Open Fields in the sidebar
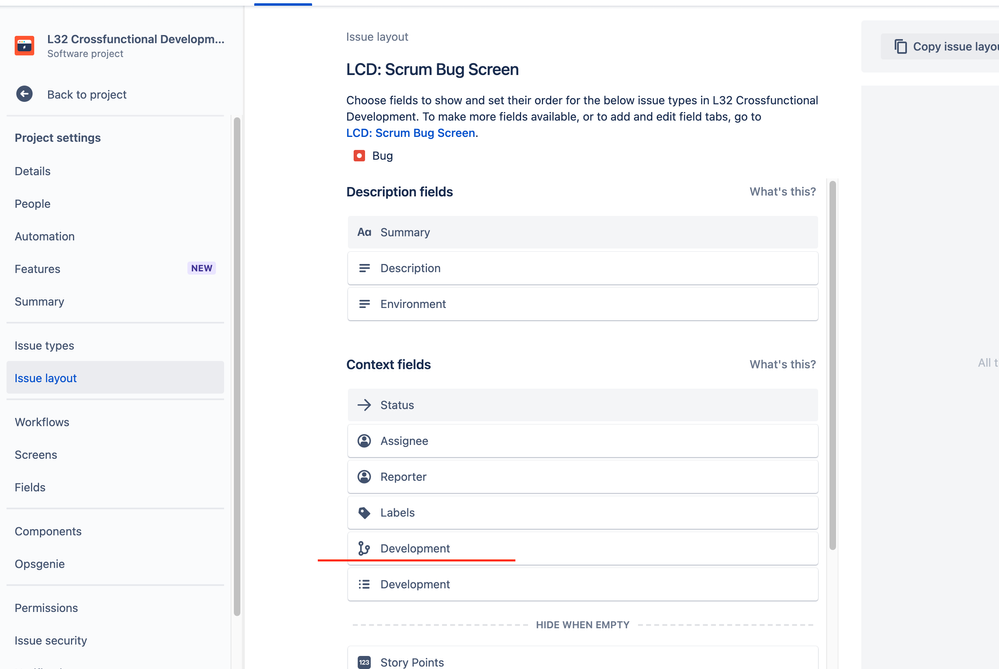This screenshot has width=999, height=669. pyautogui.click(x=30, y=487)
